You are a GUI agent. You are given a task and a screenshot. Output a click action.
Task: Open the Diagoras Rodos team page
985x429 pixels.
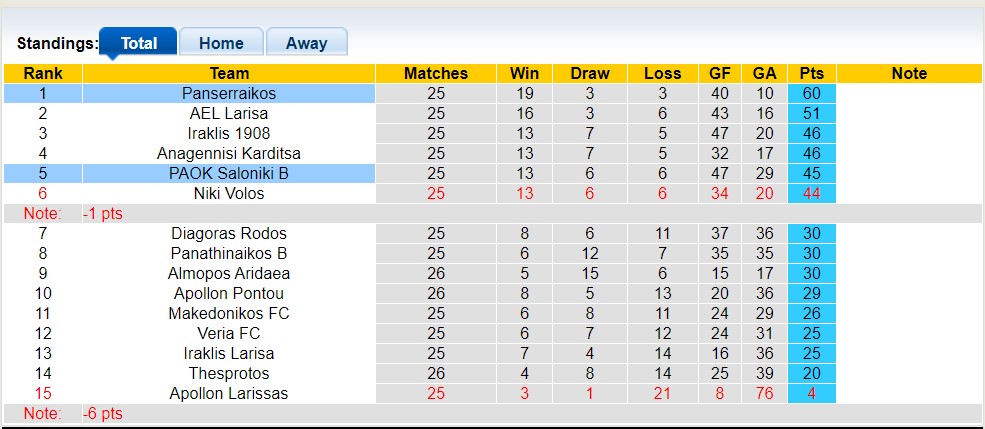[x=229, y=233]
